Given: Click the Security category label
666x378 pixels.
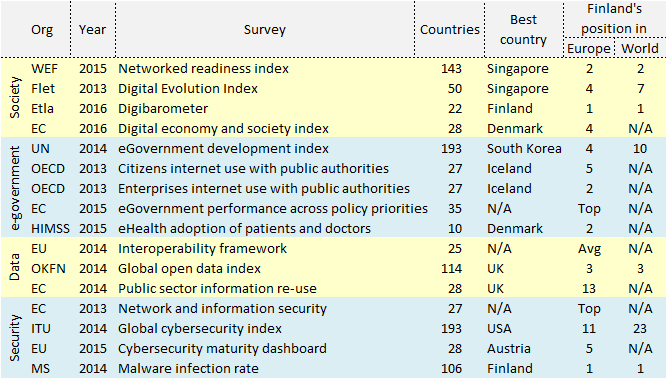Looking at the screenshot, I should click(x=15, y=338).
